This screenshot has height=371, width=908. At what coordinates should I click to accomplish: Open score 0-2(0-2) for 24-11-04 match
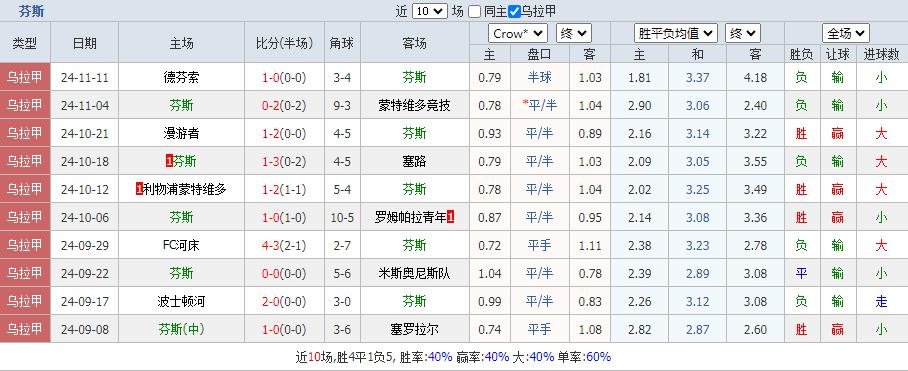(x=284, y=105)
